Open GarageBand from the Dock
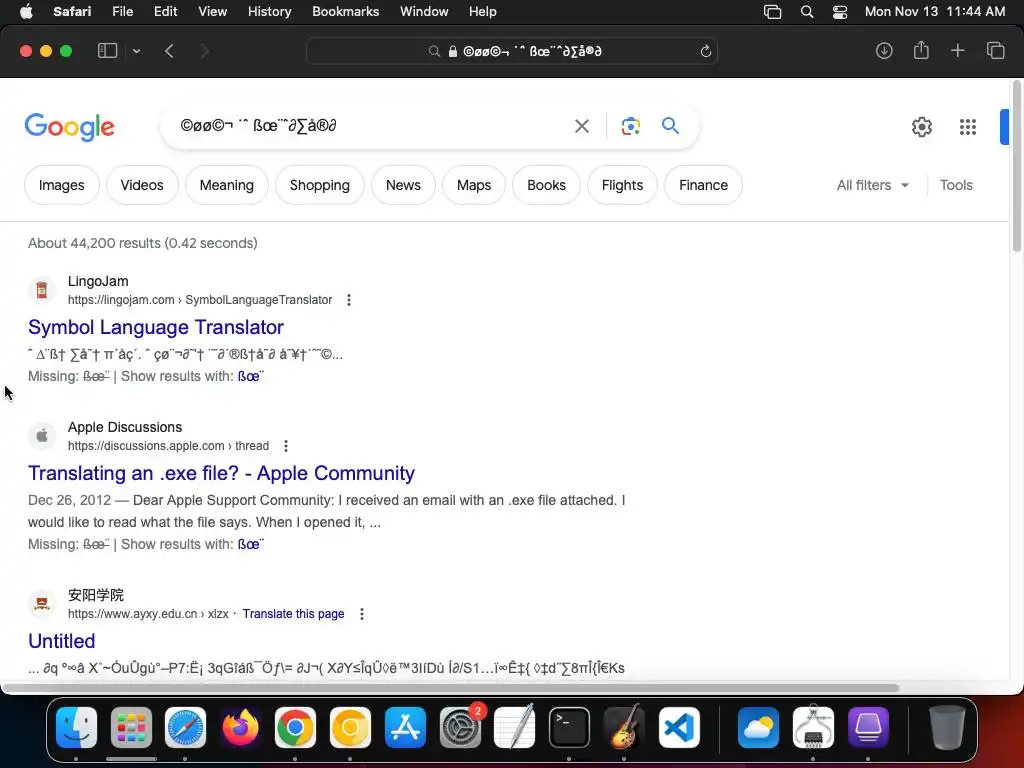The height and width of the screenshot is (768, 1024). coord(624,727)
